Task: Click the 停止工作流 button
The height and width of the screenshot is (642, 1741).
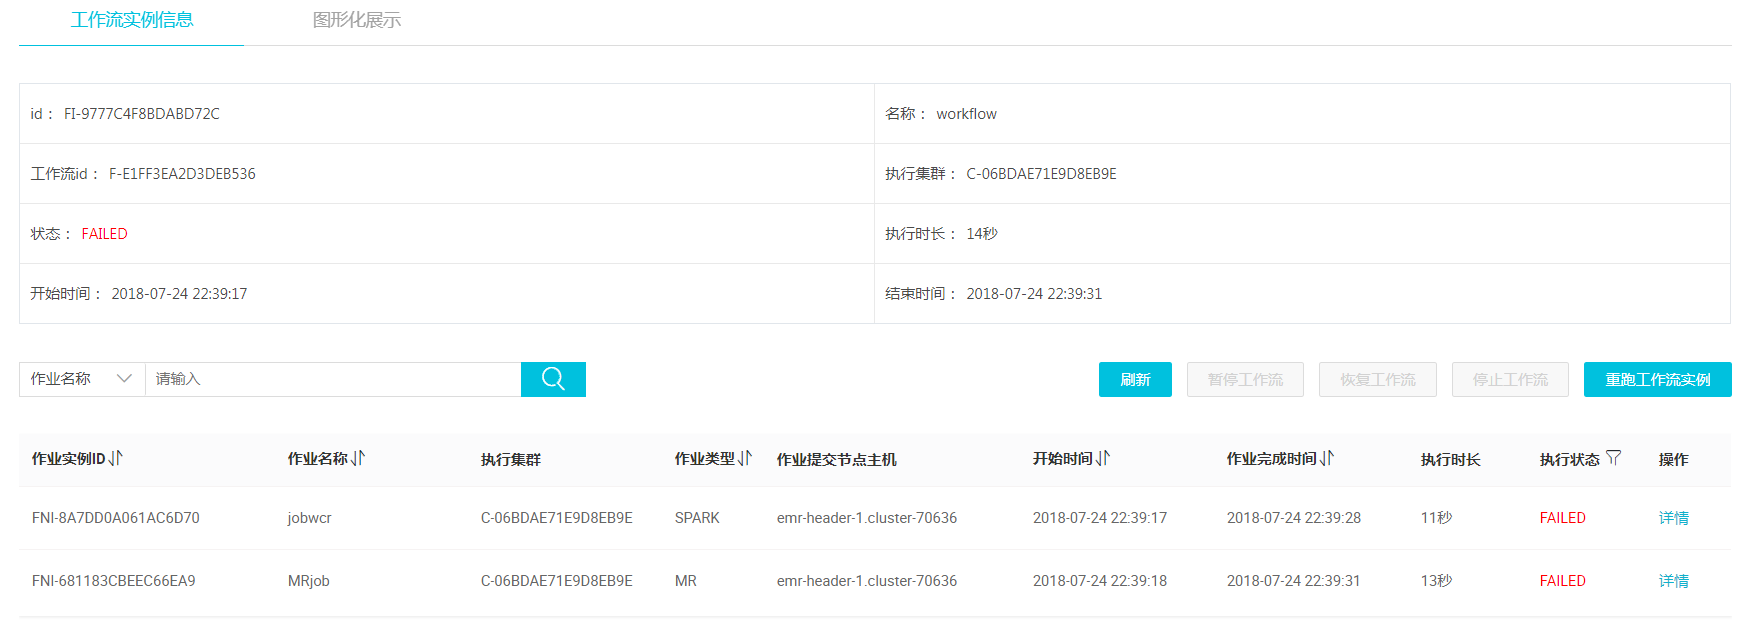Action: point(1510,380)
